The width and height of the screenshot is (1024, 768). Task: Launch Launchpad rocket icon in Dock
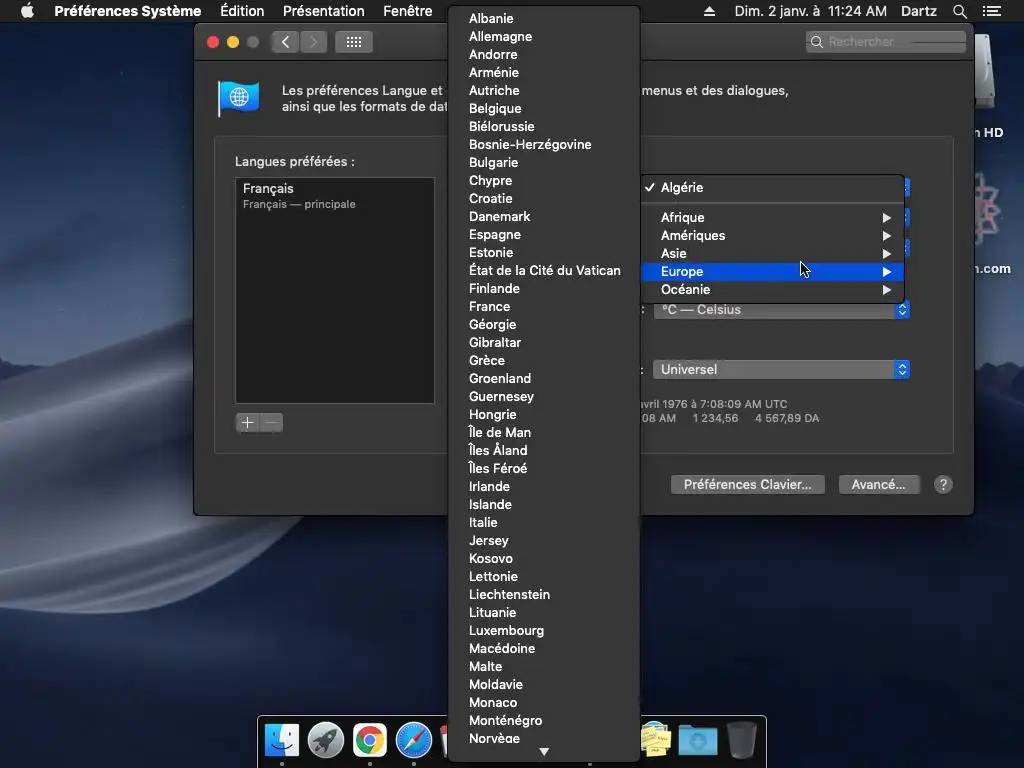[x=326, y=741]
